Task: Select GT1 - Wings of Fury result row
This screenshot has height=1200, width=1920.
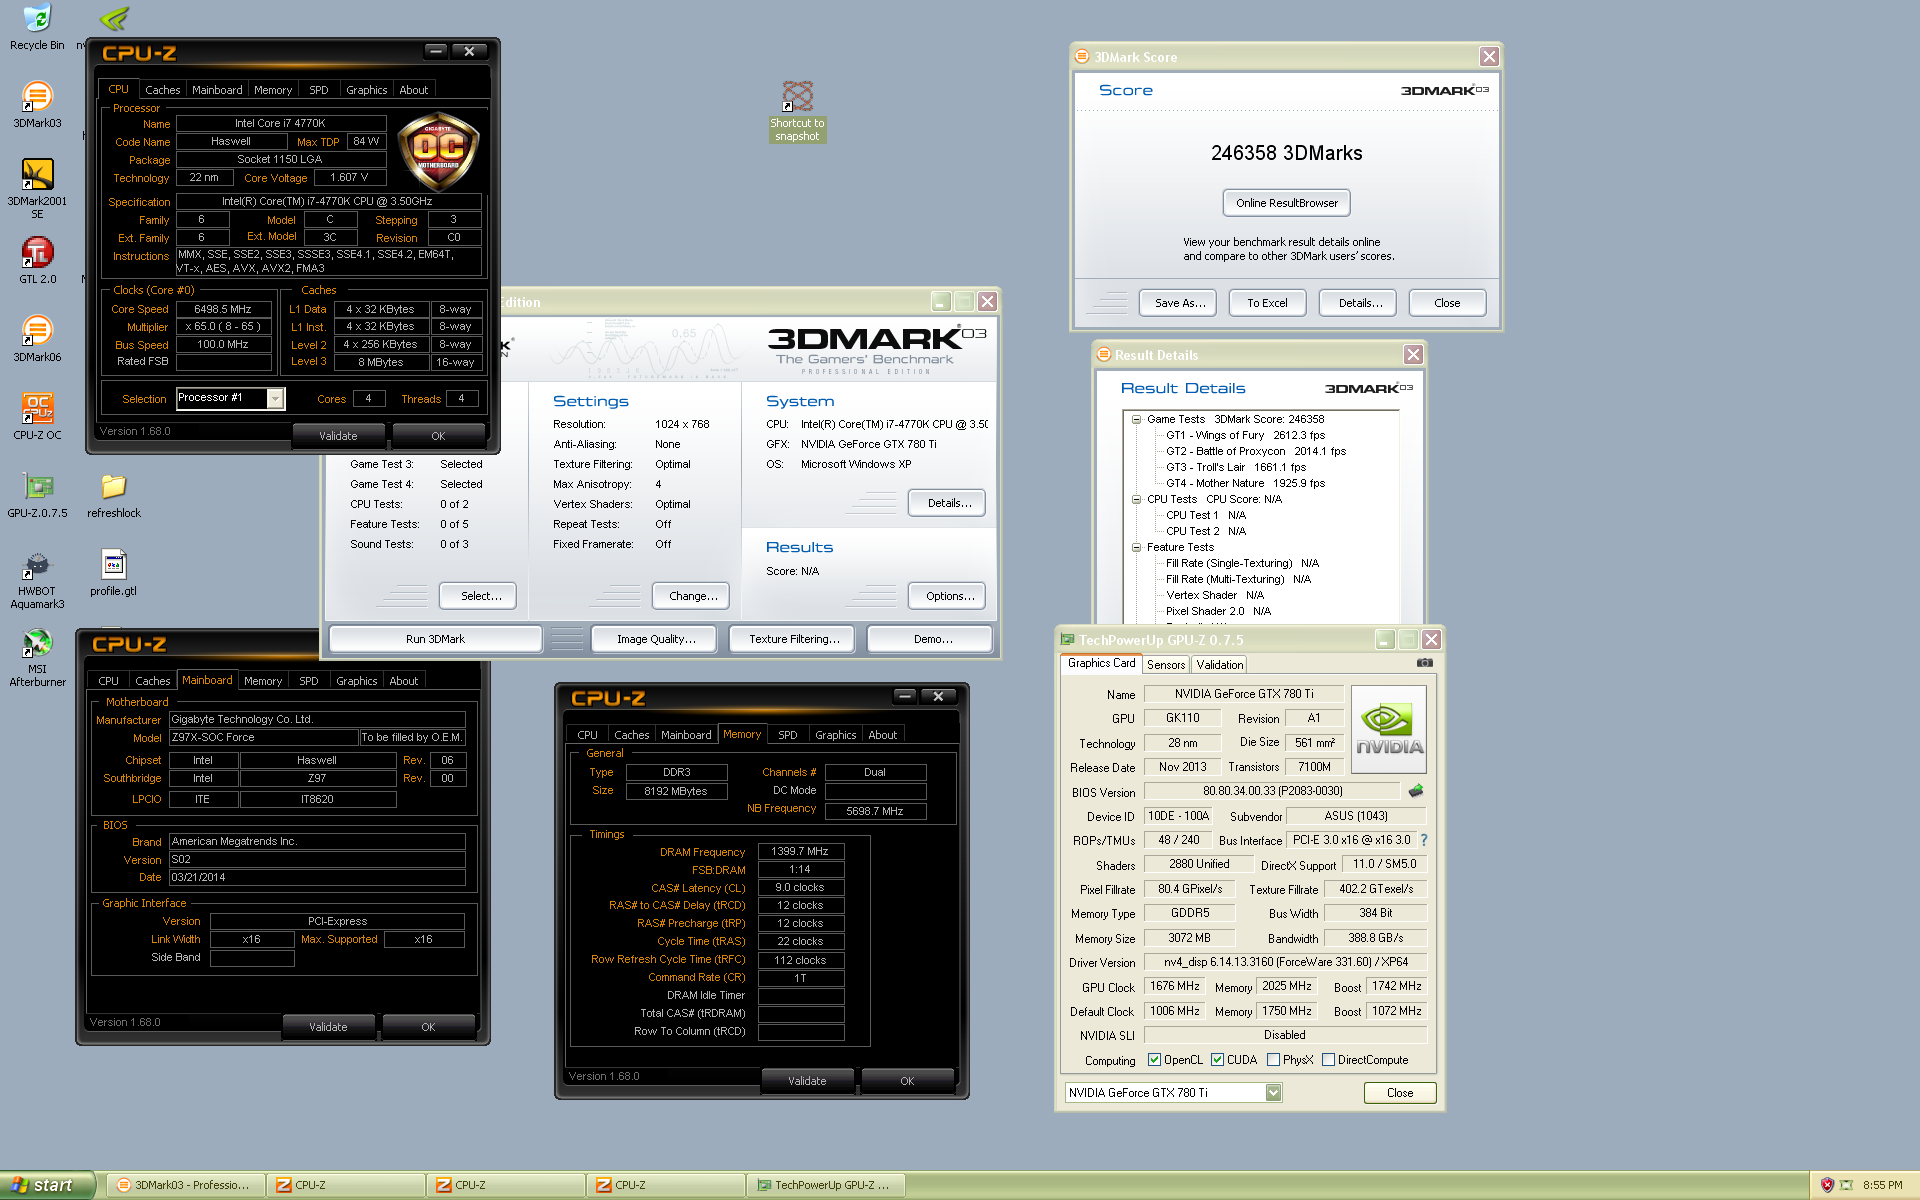Action: pyautogui.click(x=1245, y=435)
